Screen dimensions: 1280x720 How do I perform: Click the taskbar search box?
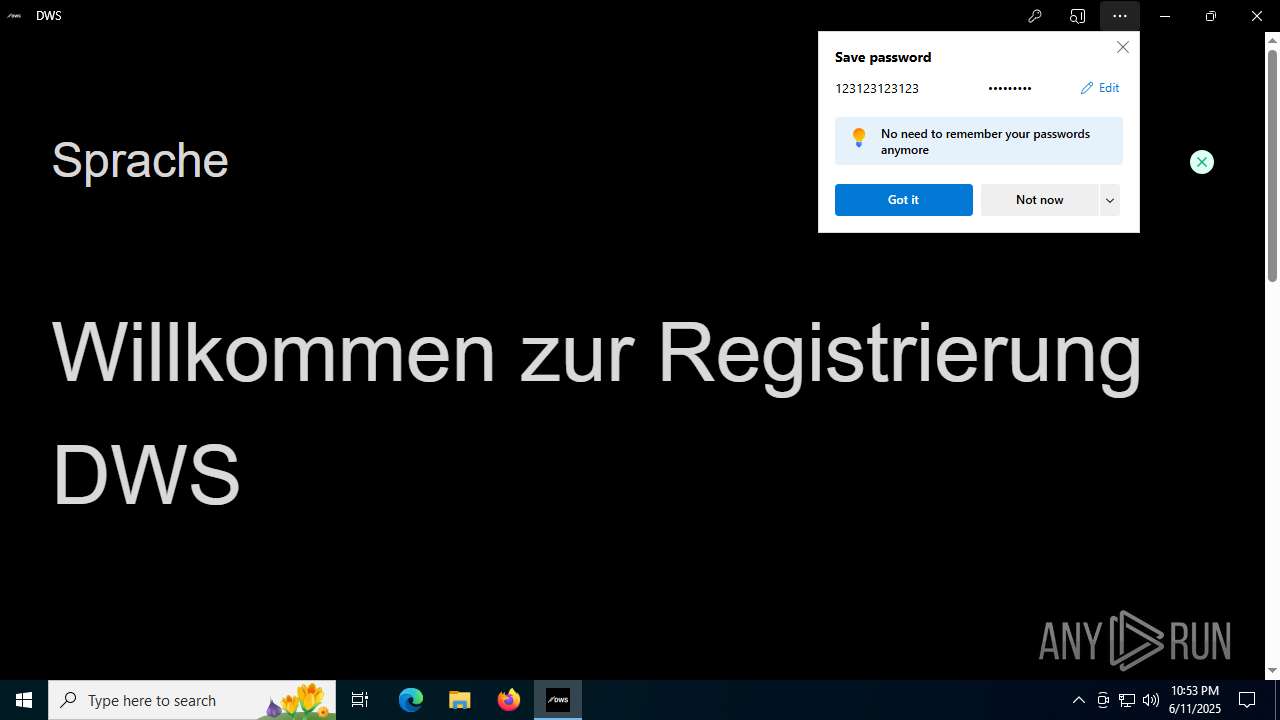(192, 700)
